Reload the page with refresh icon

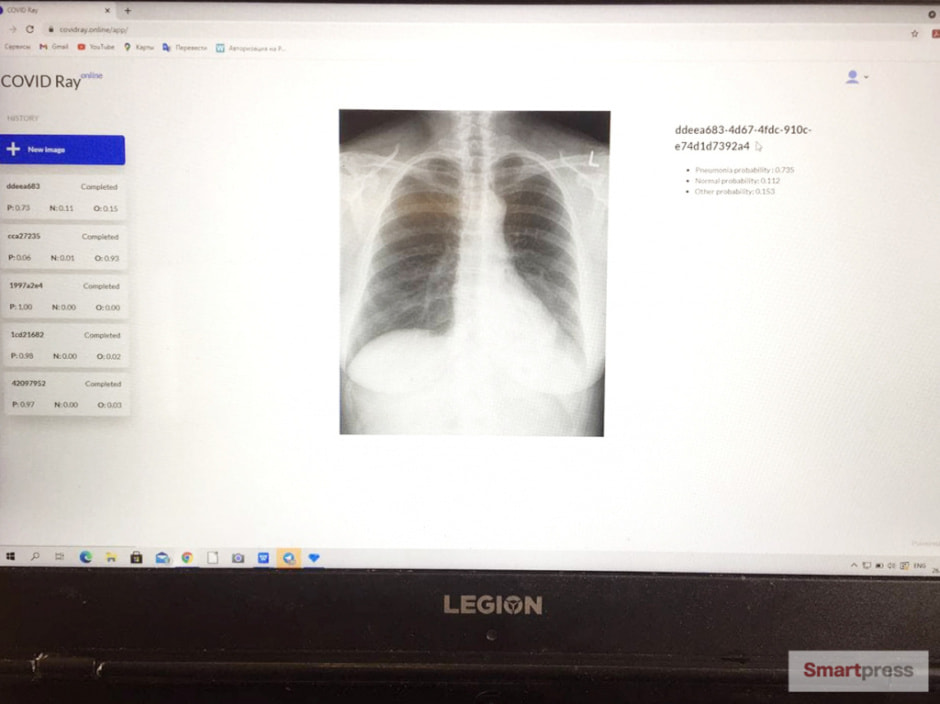click(30, 29)
